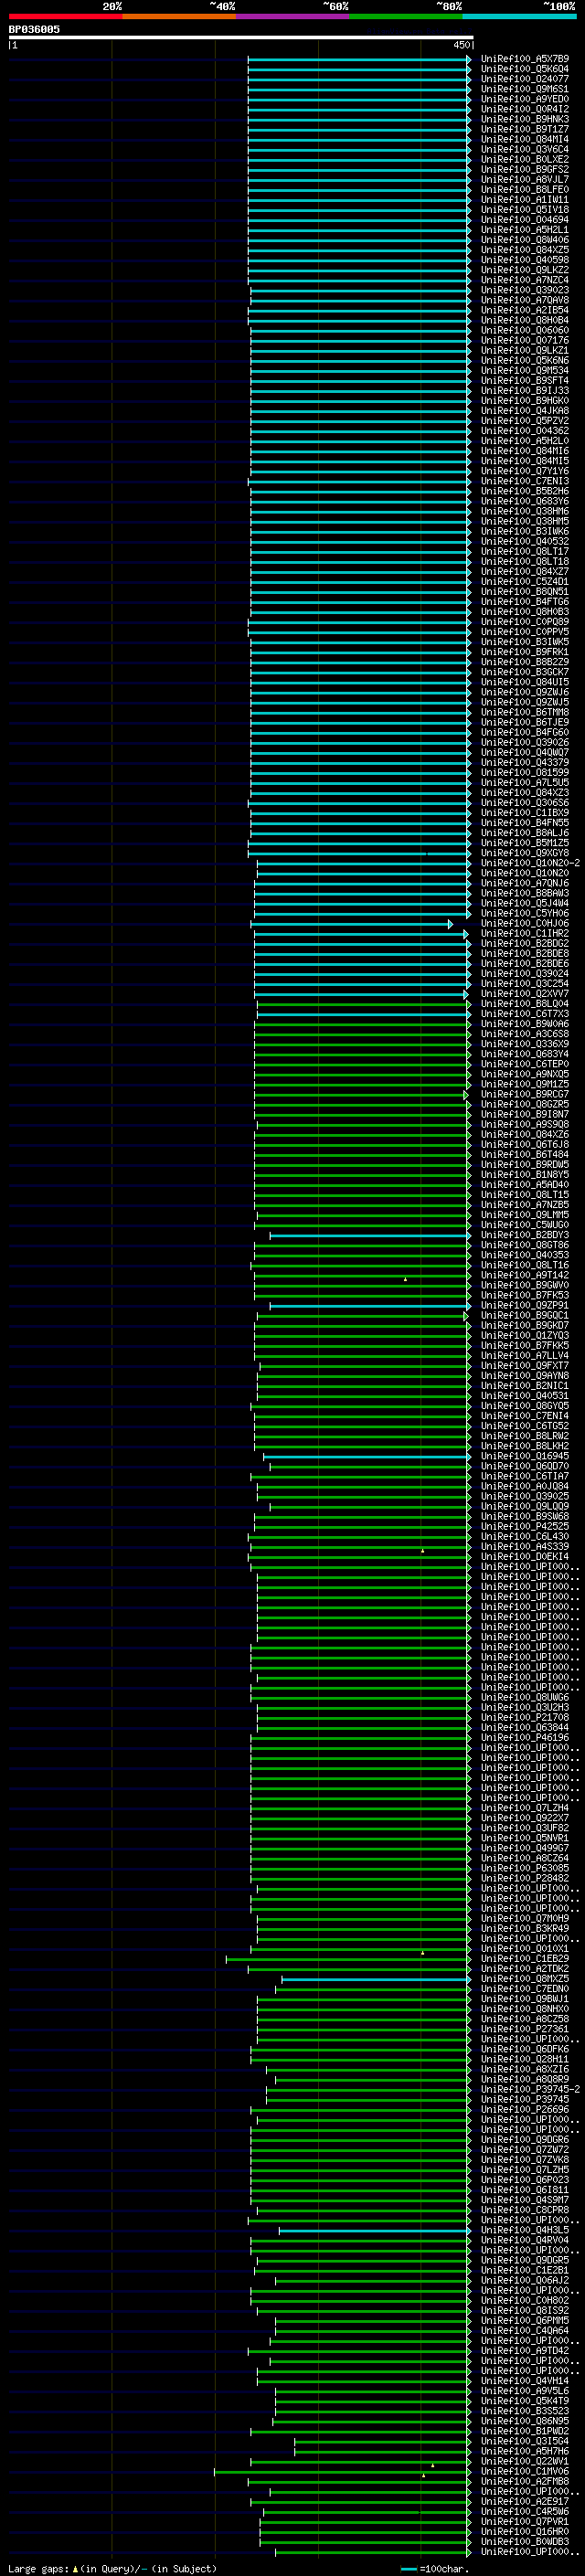The width and height of the screenshot is (585, 2576).
Task: Select hit UniRef100_O04694
Action: pyautogui.click(x=525, y=220)
